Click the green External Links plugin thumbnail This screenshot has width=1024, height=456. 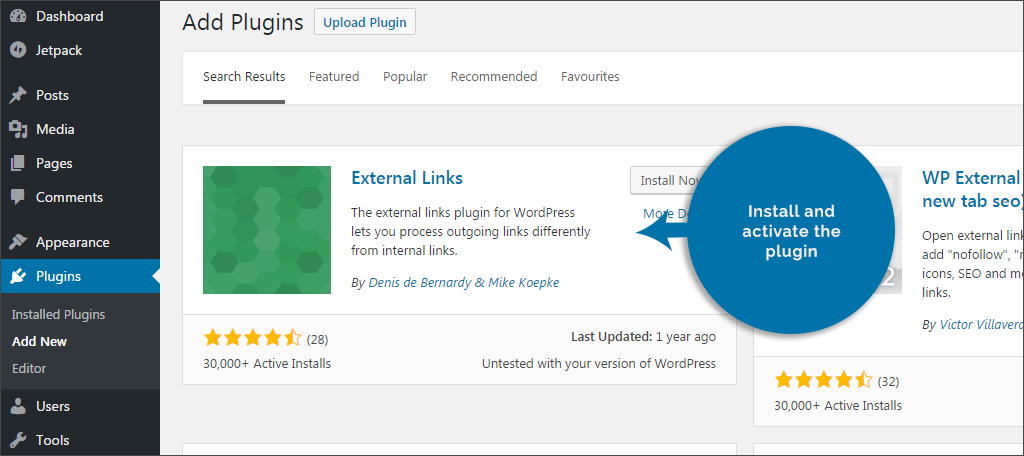266,230
